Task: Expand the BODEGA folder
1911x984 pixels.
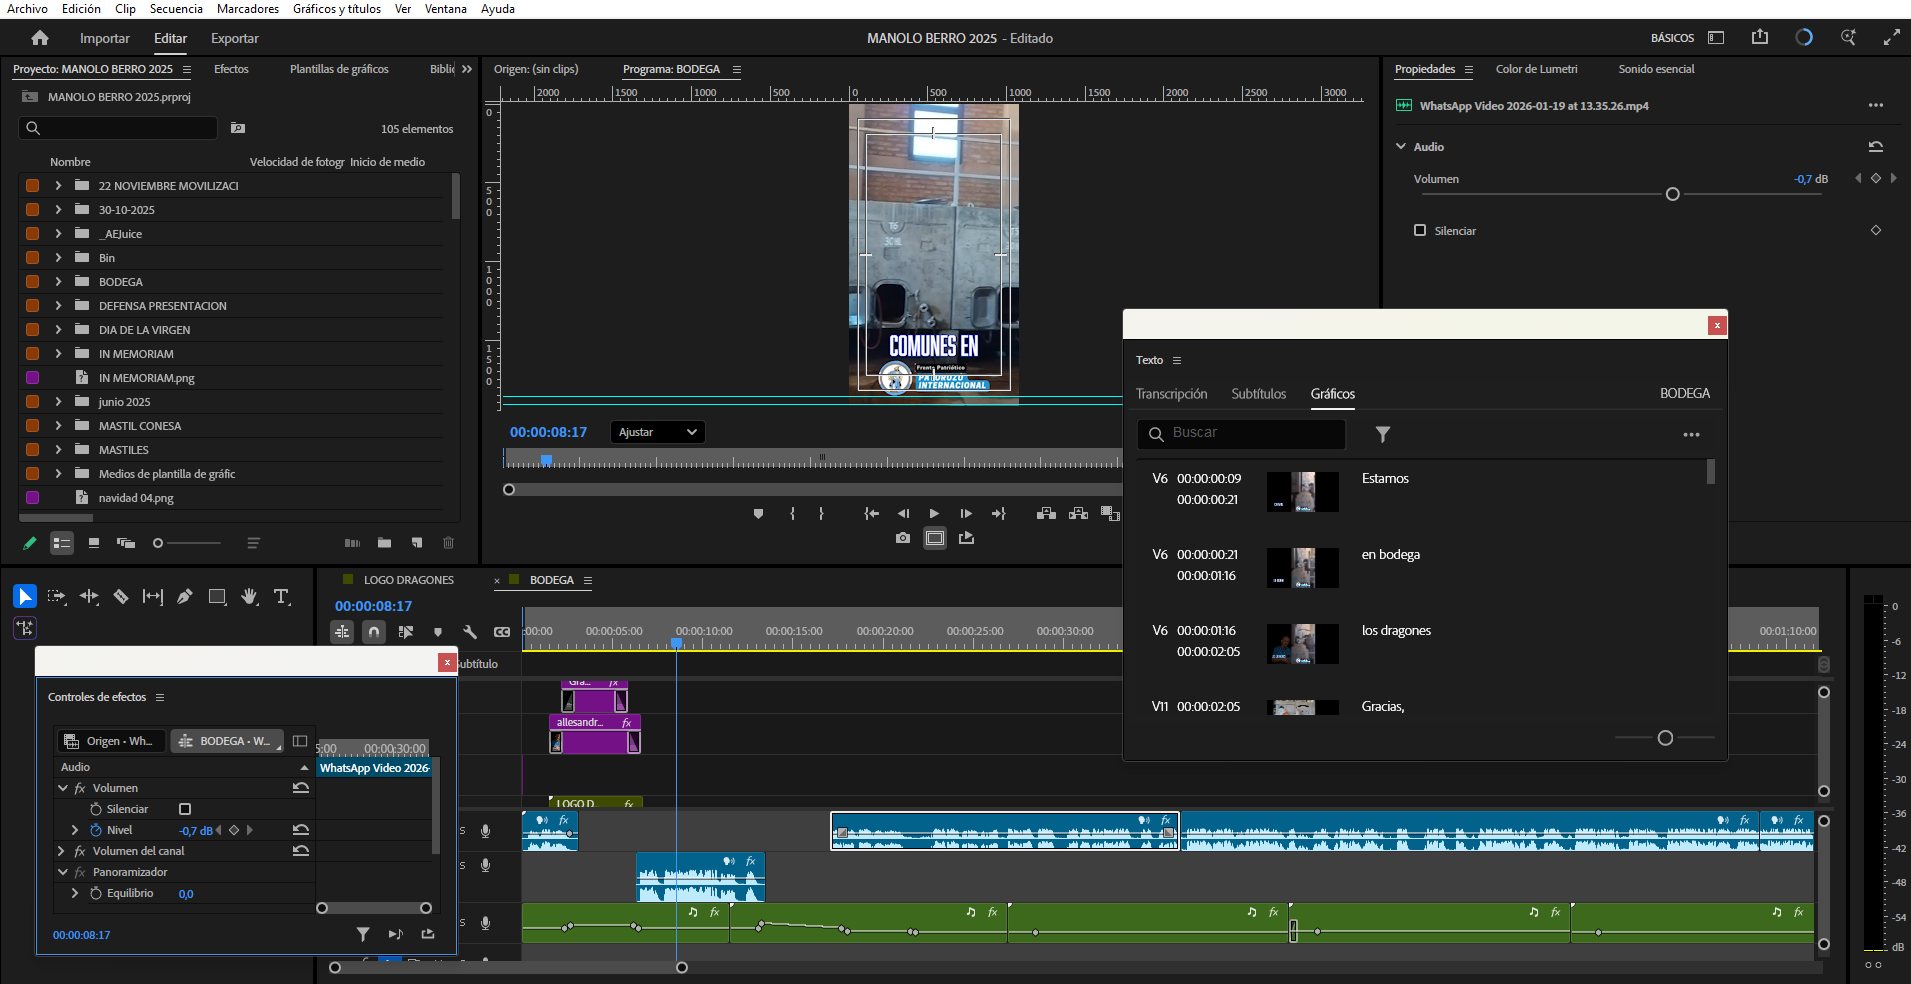Action: pos(58,282)
